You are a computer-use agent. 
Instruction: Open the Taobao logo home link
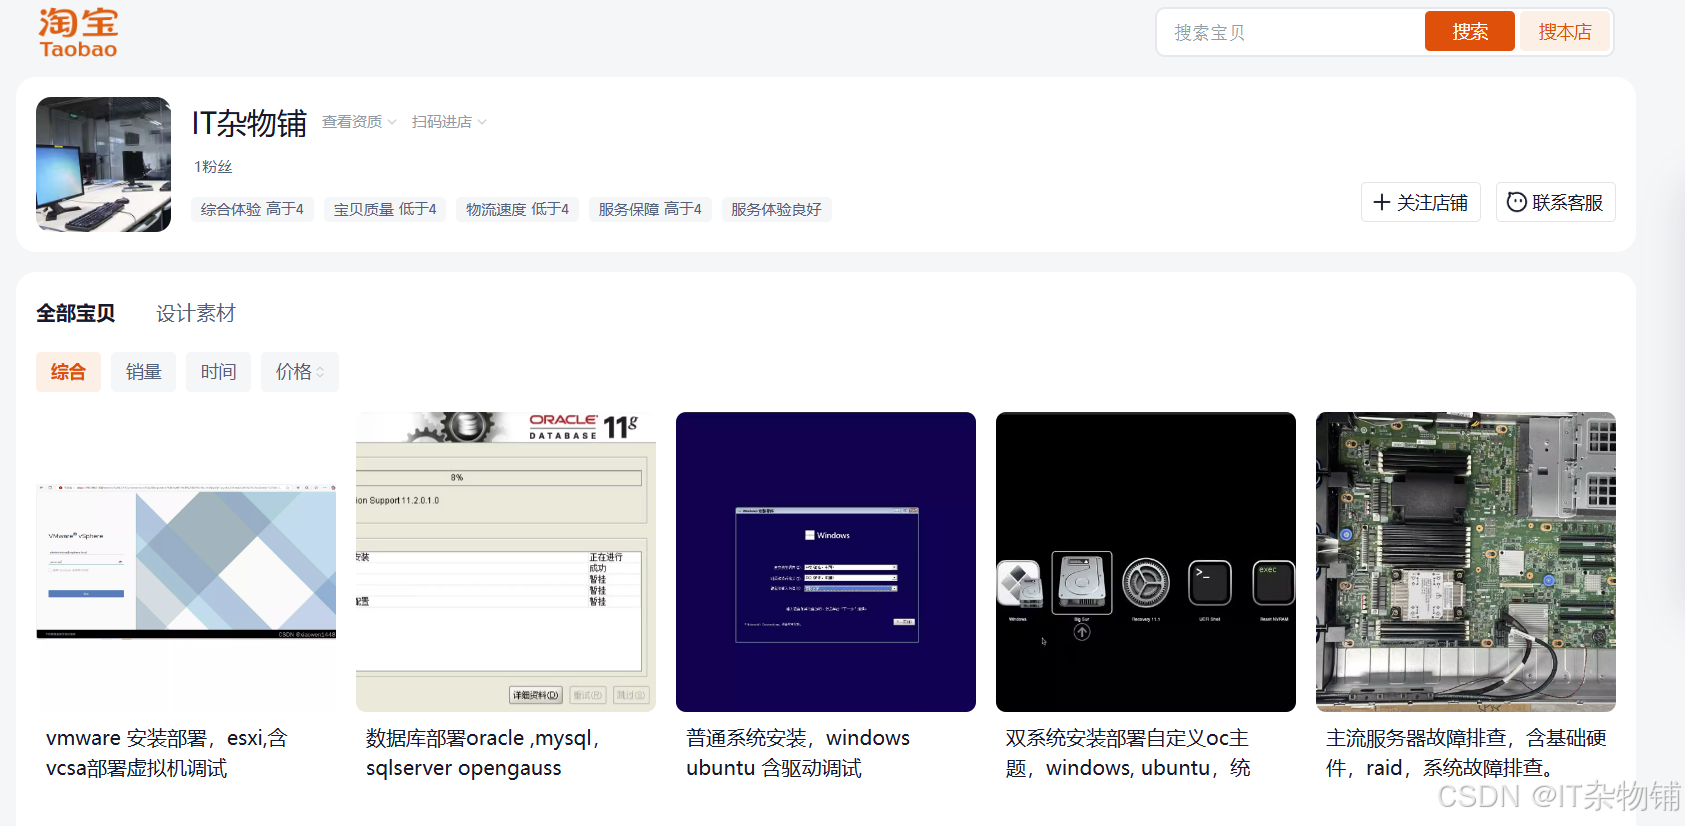pos(78,34)
